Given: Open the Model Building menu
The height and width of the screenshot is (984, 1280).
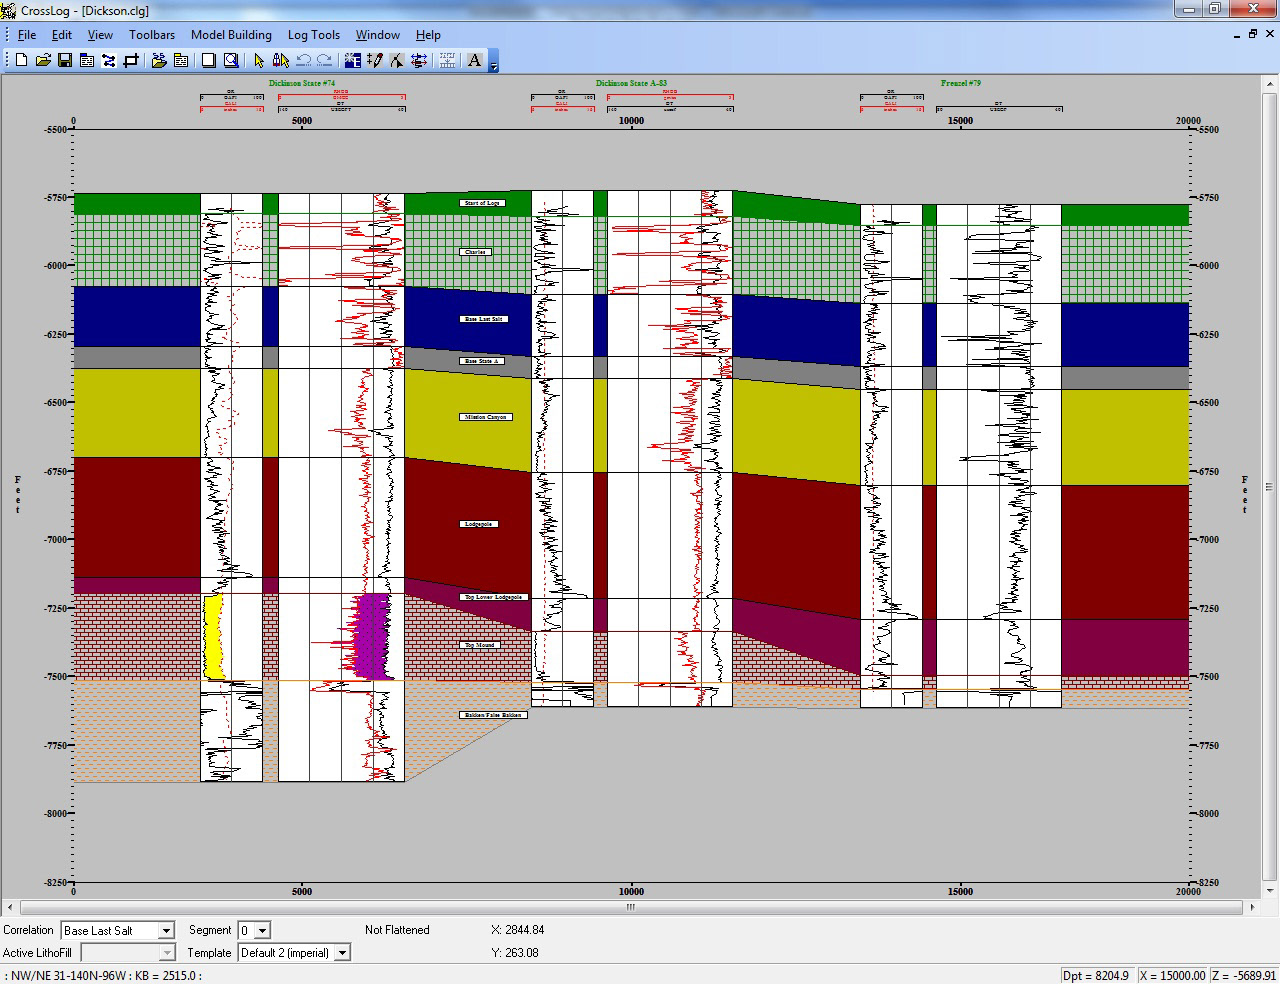Looking at the screenshot, I should (x=231, y=34).
